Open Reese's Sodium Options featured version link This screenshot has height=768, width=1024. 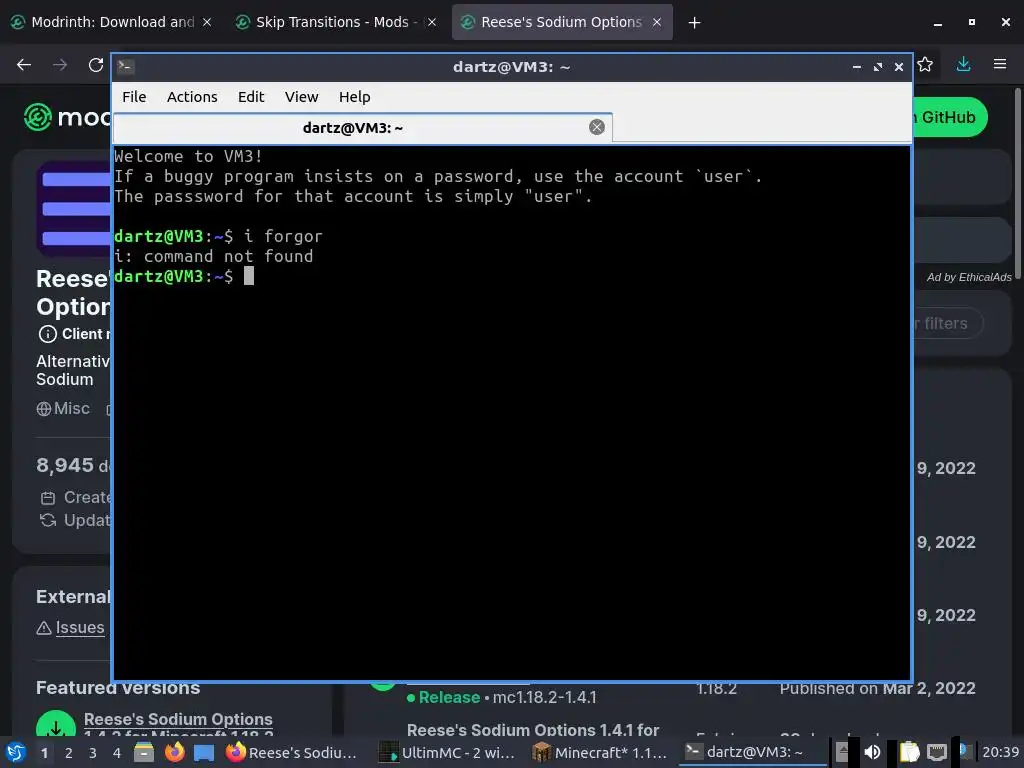tap(178, 719)
